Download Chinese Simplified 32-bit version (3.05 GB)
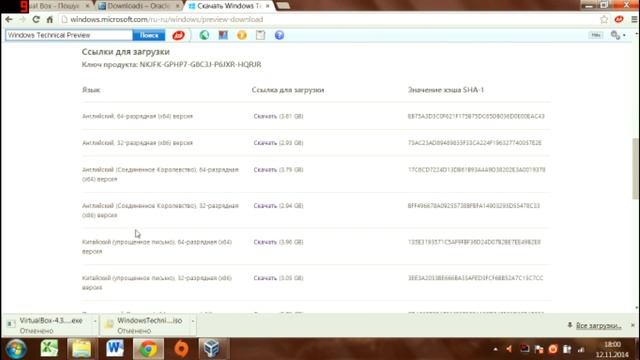The image size is (640, 360). pos(265,278)
